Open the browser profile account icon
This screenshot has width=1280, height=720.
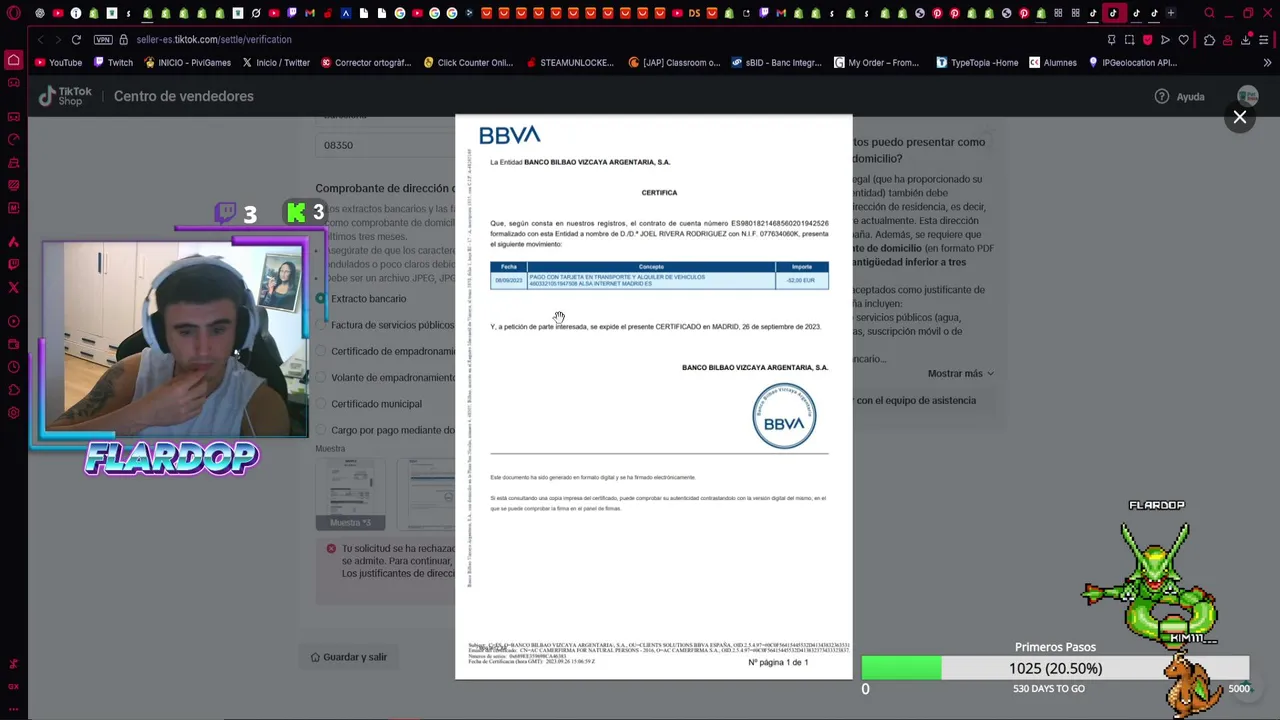(x=1228, y=40)
